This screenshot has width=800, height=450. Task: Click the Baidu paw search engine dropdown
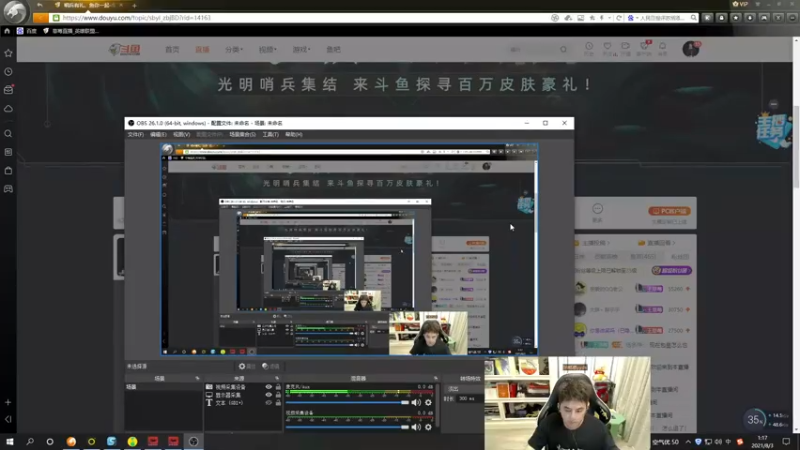tap(631, 18)
